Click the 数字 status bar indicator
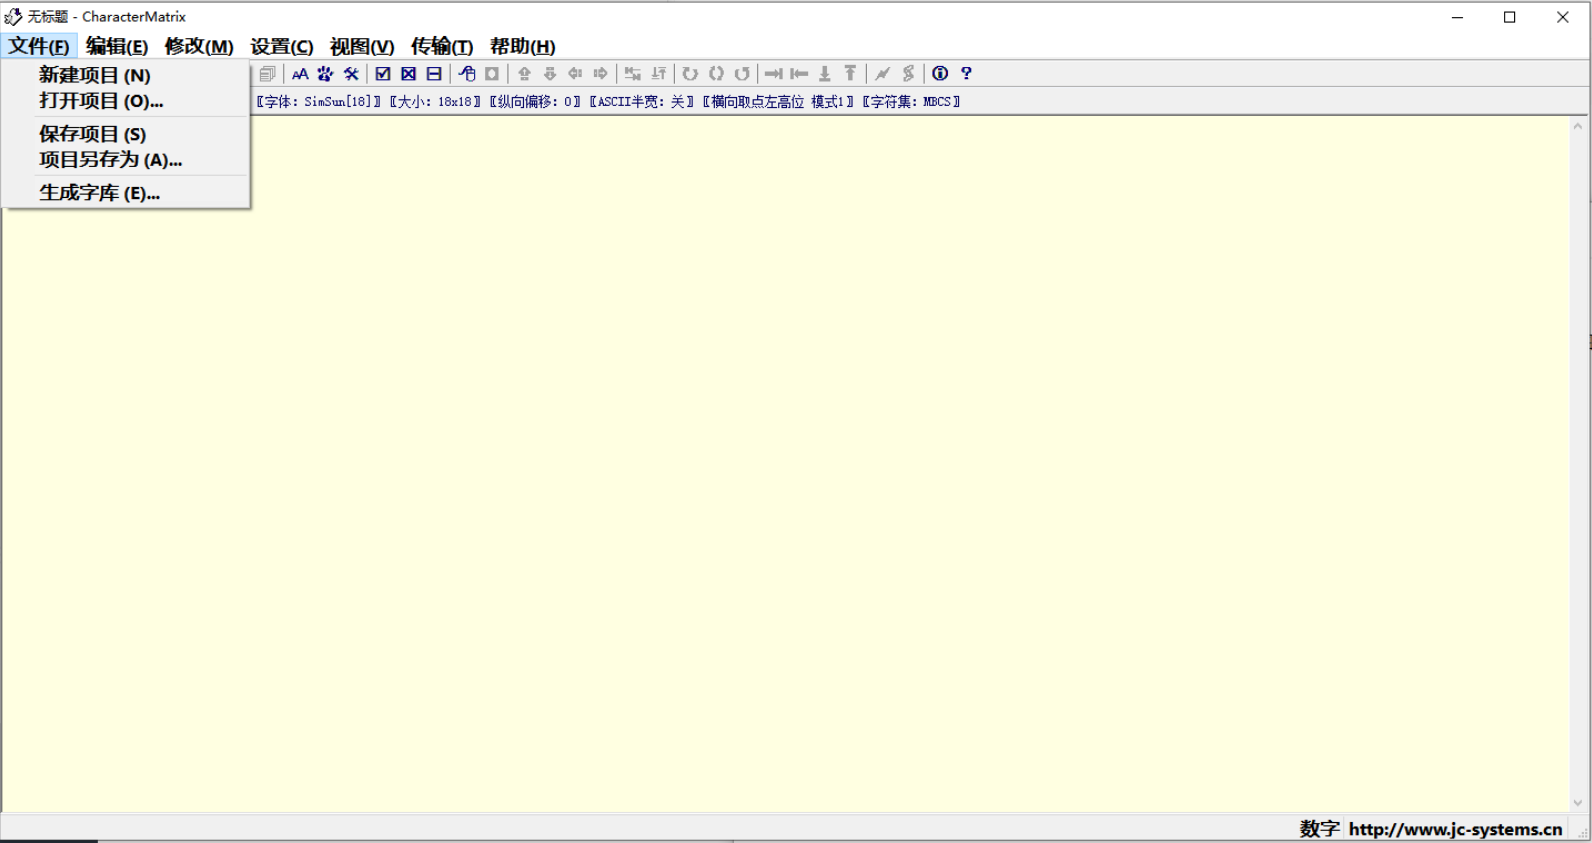This screenshot has width=1592, height=843. [1319, 829]
